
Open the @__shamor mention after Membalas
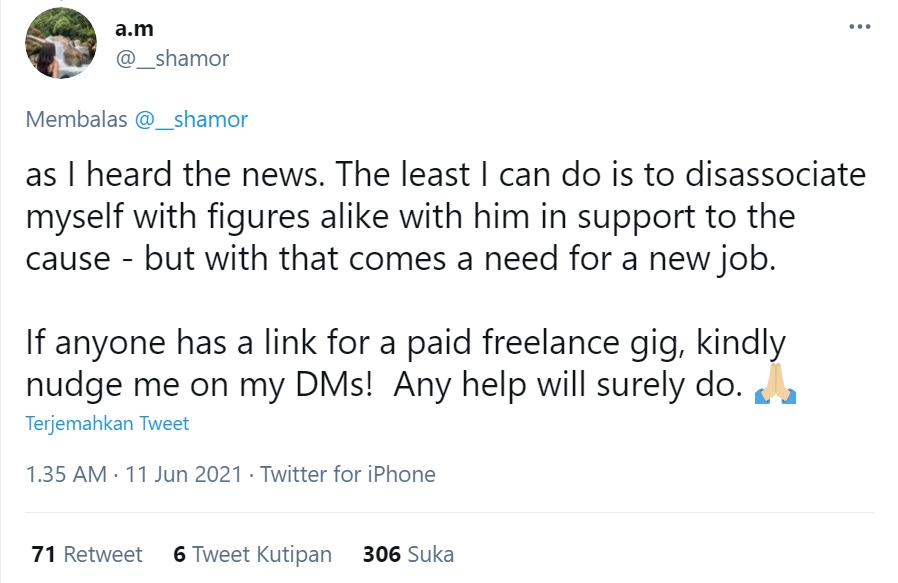(x=191, y=120)
